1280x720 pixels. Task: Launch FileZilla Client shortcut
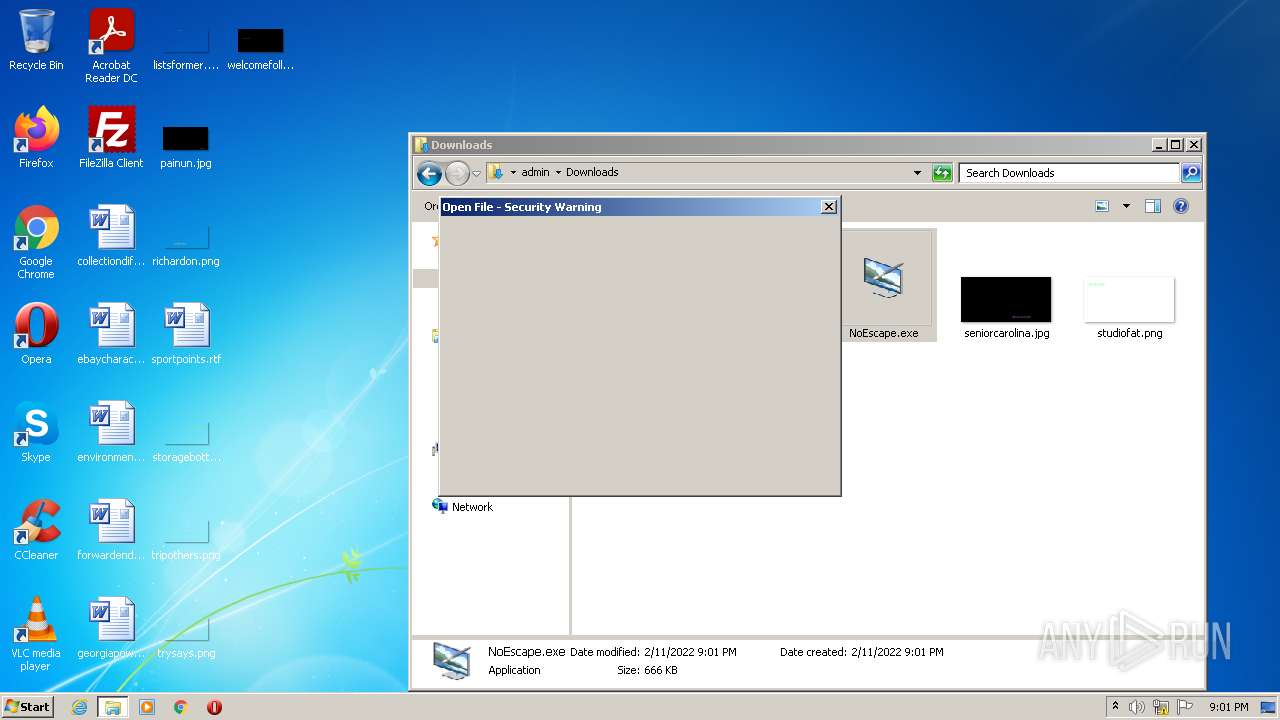point(111,138)
